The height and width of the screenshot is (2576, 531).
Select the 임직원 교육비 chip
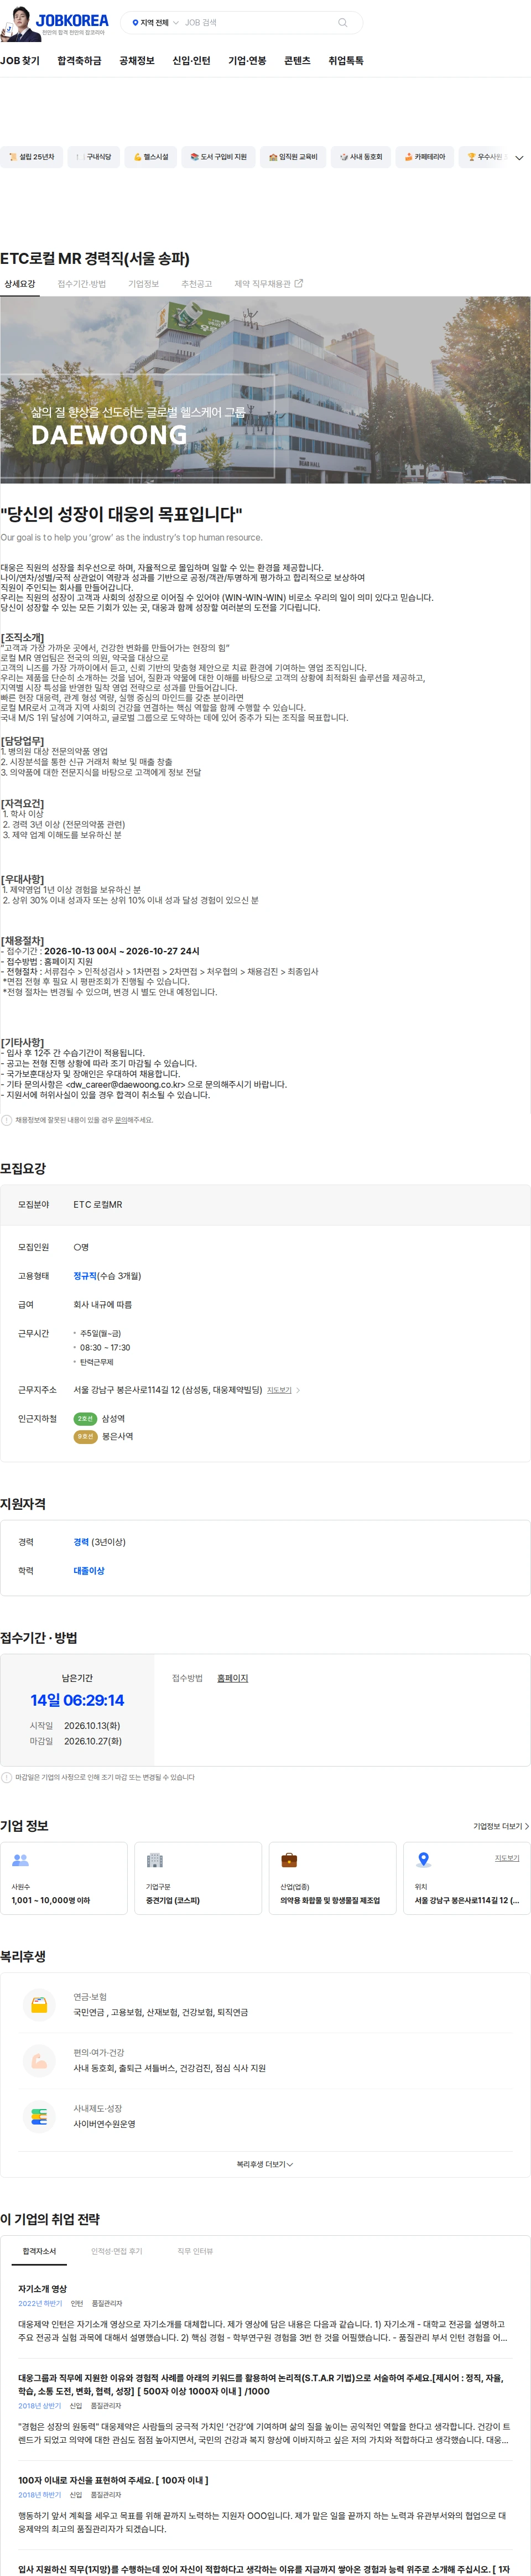tap(293, 157)
